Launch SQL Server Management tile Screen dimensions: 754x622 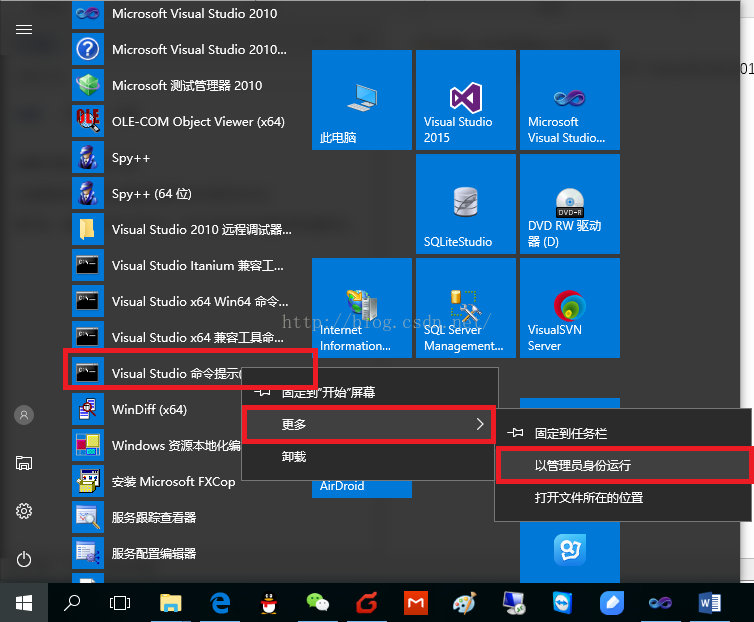coord(465,308)
